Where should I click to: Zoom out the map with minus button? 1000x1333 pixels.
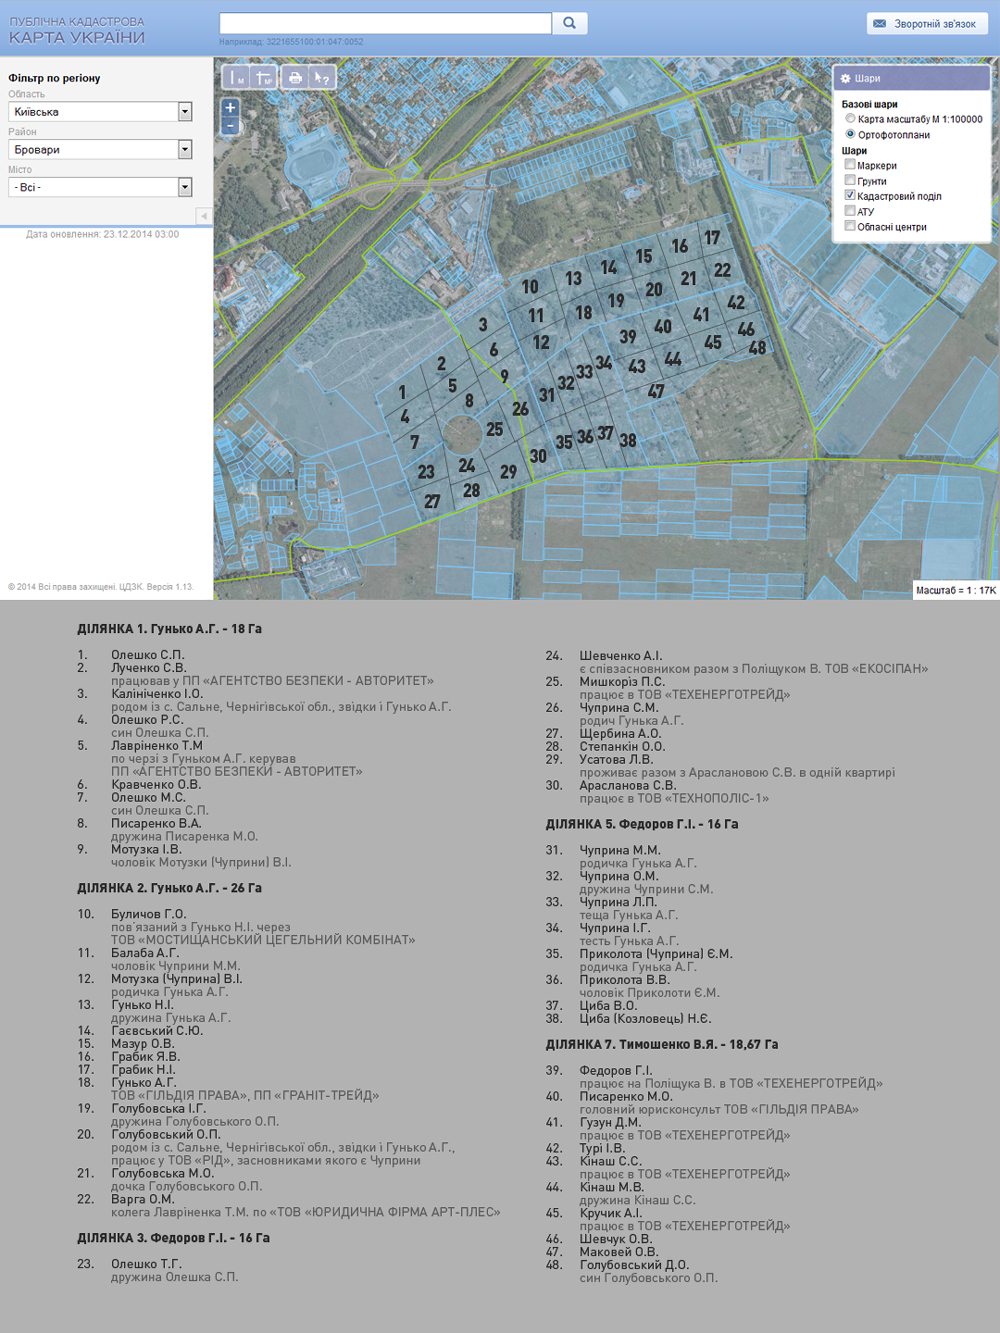point(230,126)
